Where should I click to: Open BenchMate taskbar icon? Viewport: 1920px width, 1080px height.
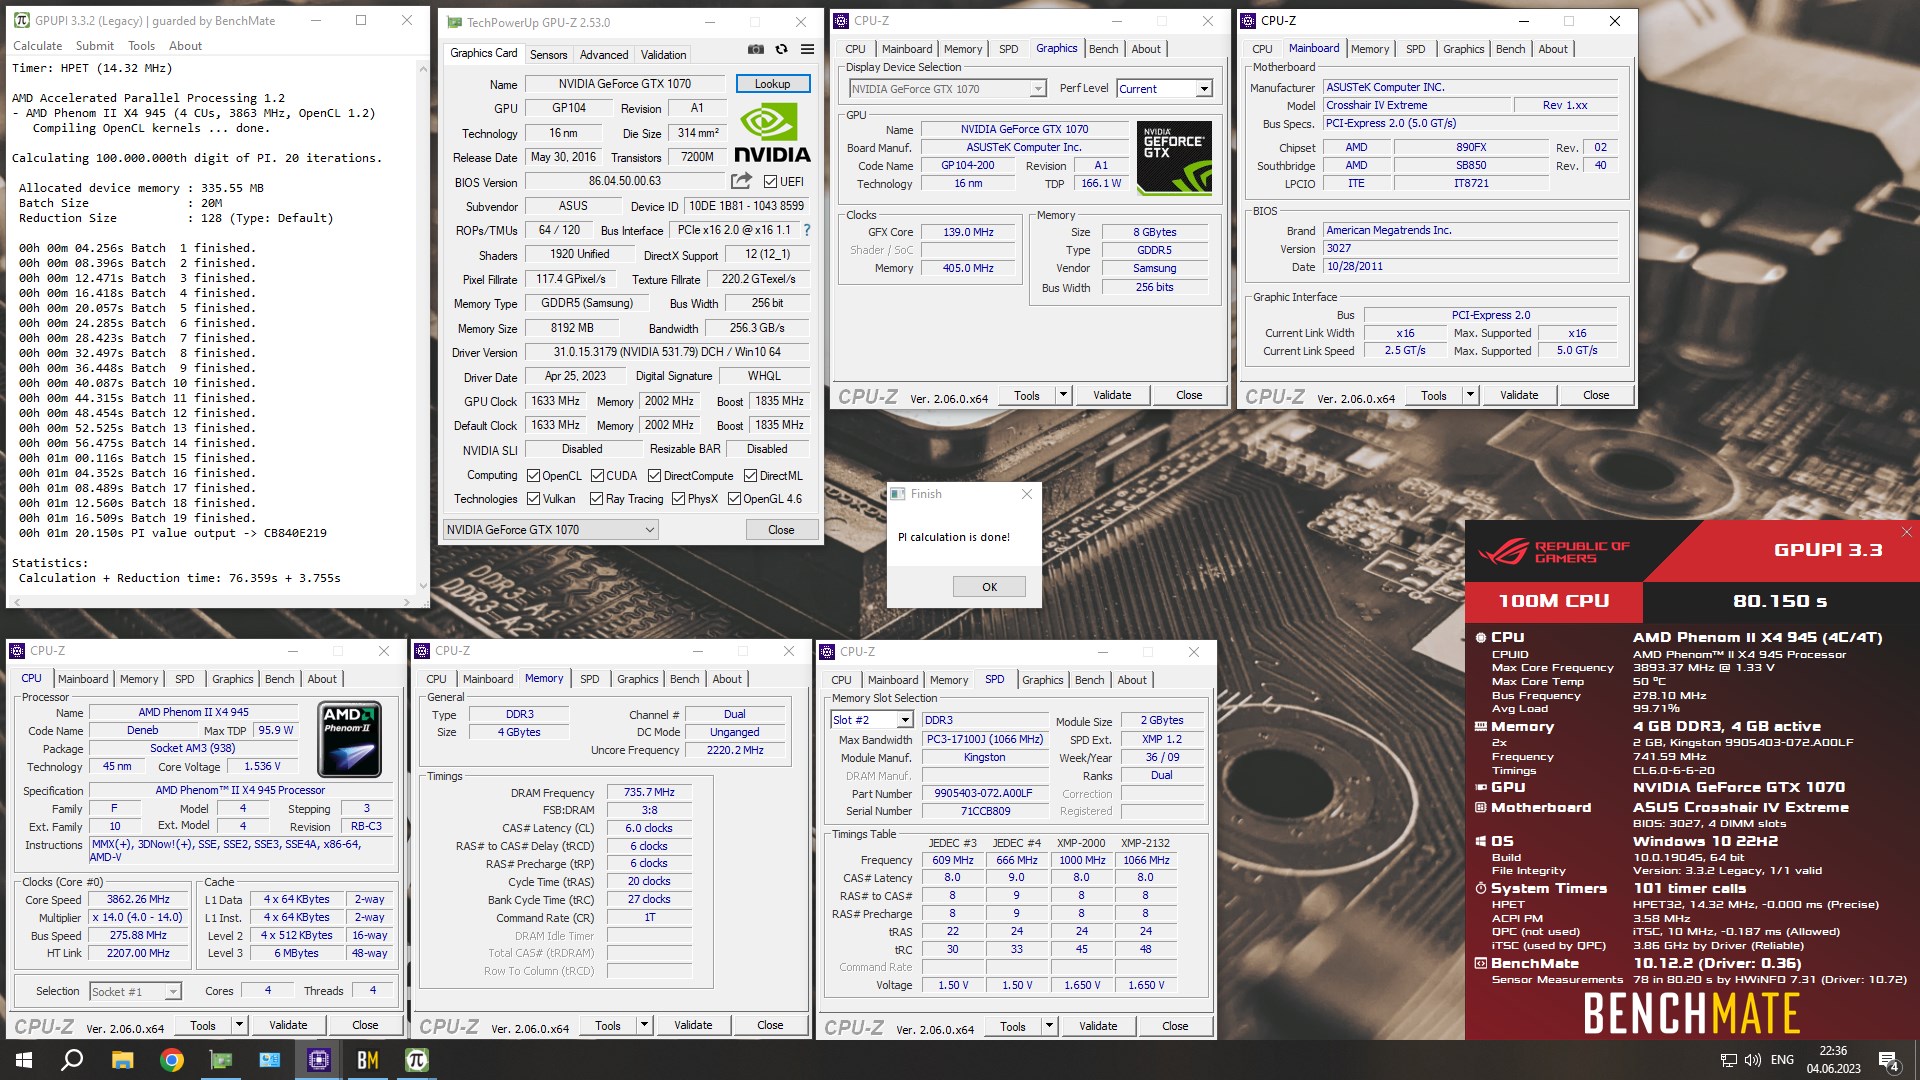[368, 1060]
